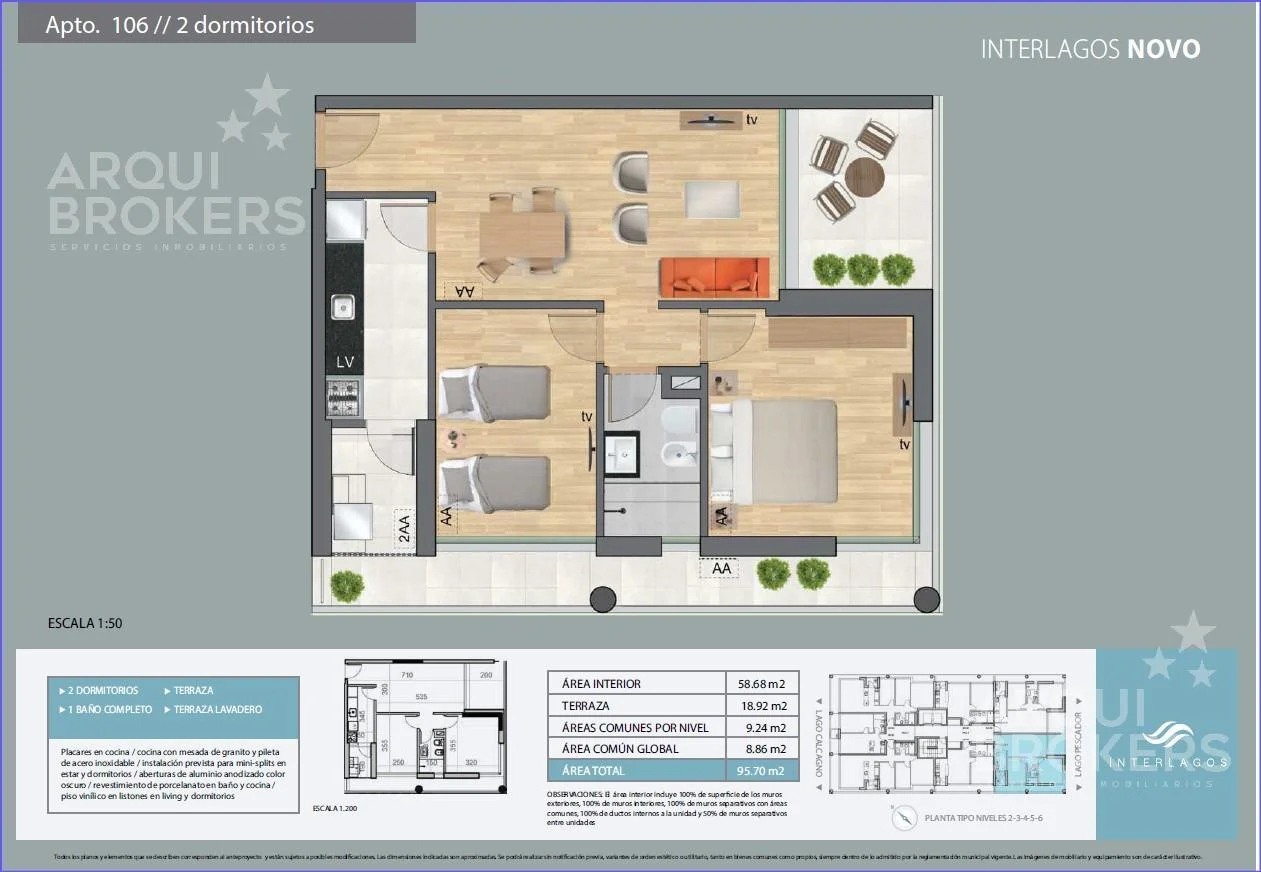The width and height of the screenshot is (1261, 872).
Task: Click the 'tv' label in the master bedroom
Action: [x=904, y=444]
